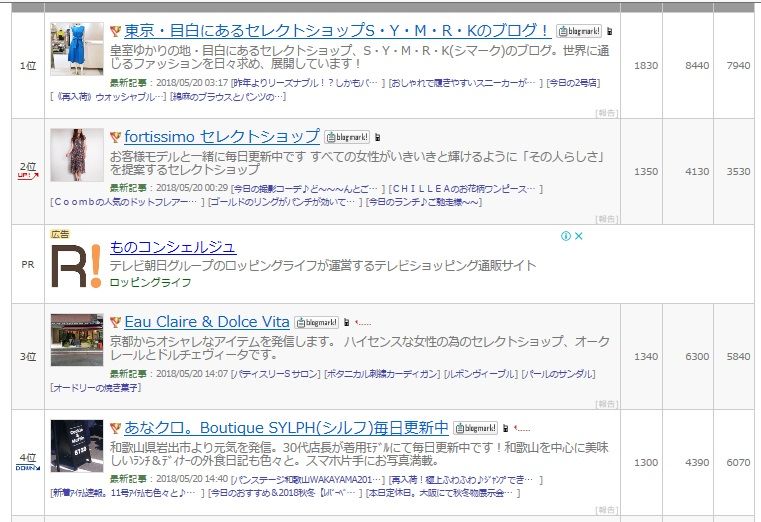Open the article ルボンヴィーブル
The width and height of the screenshot is (761, 522).
pos(481,374)
